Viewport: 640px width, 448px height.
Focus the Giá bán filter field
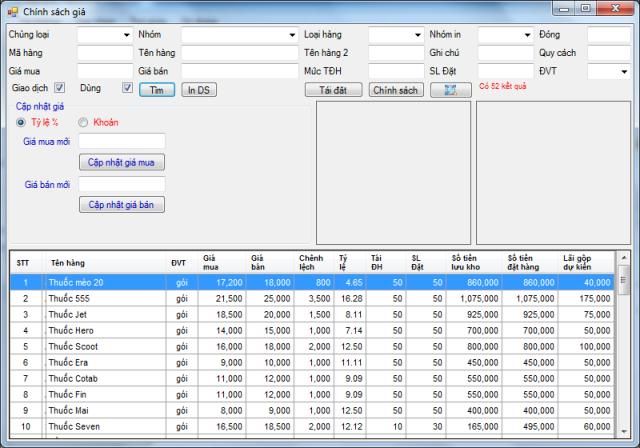coord(240,71)
